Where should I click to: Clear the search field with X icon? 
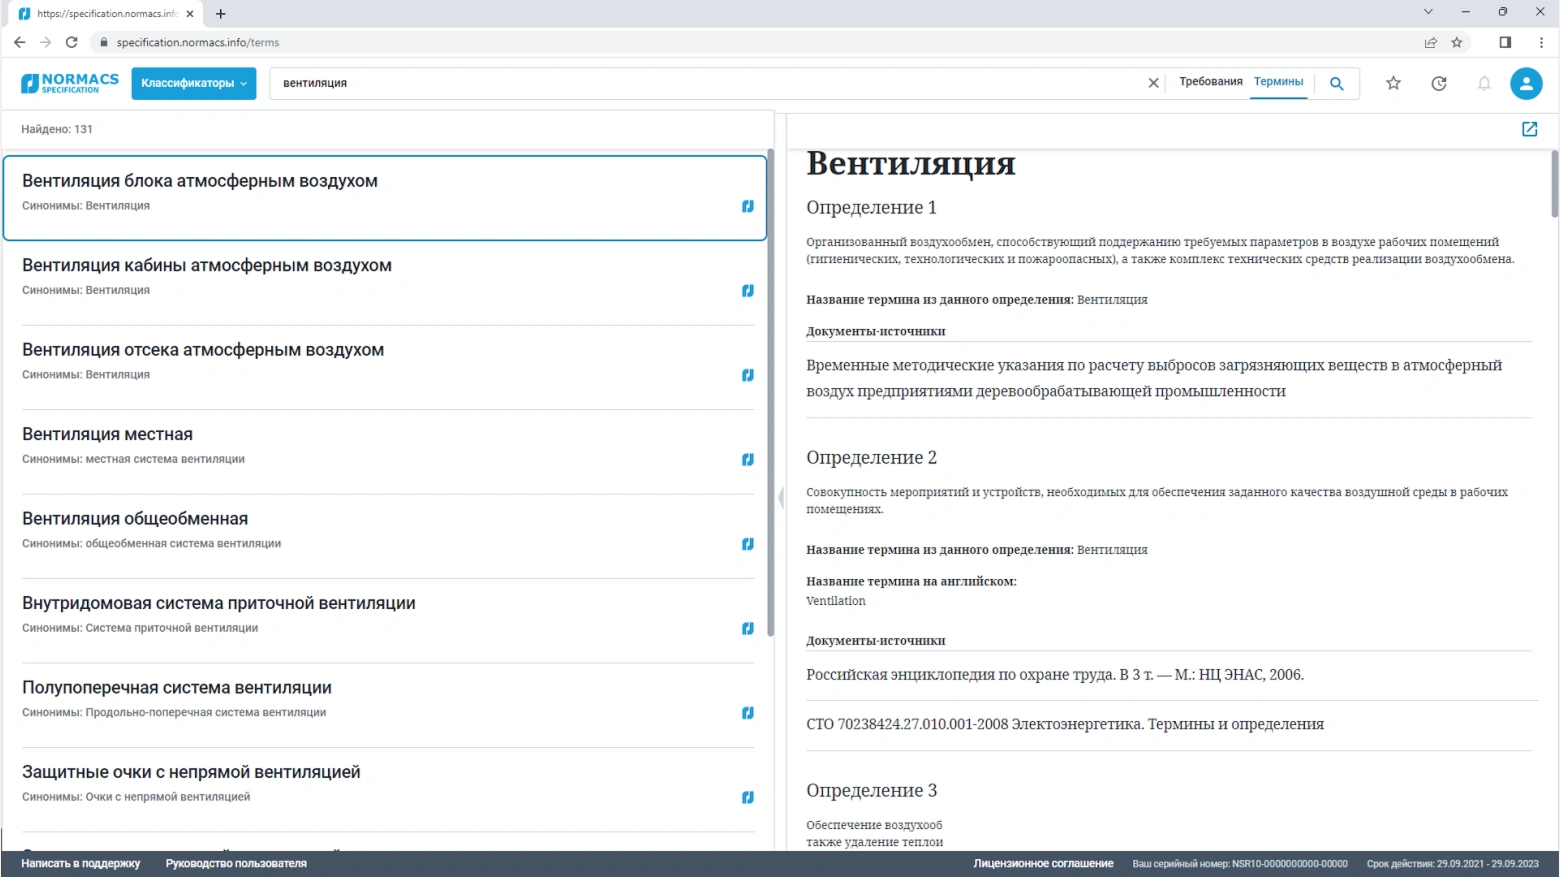[x=1153, y=83]
